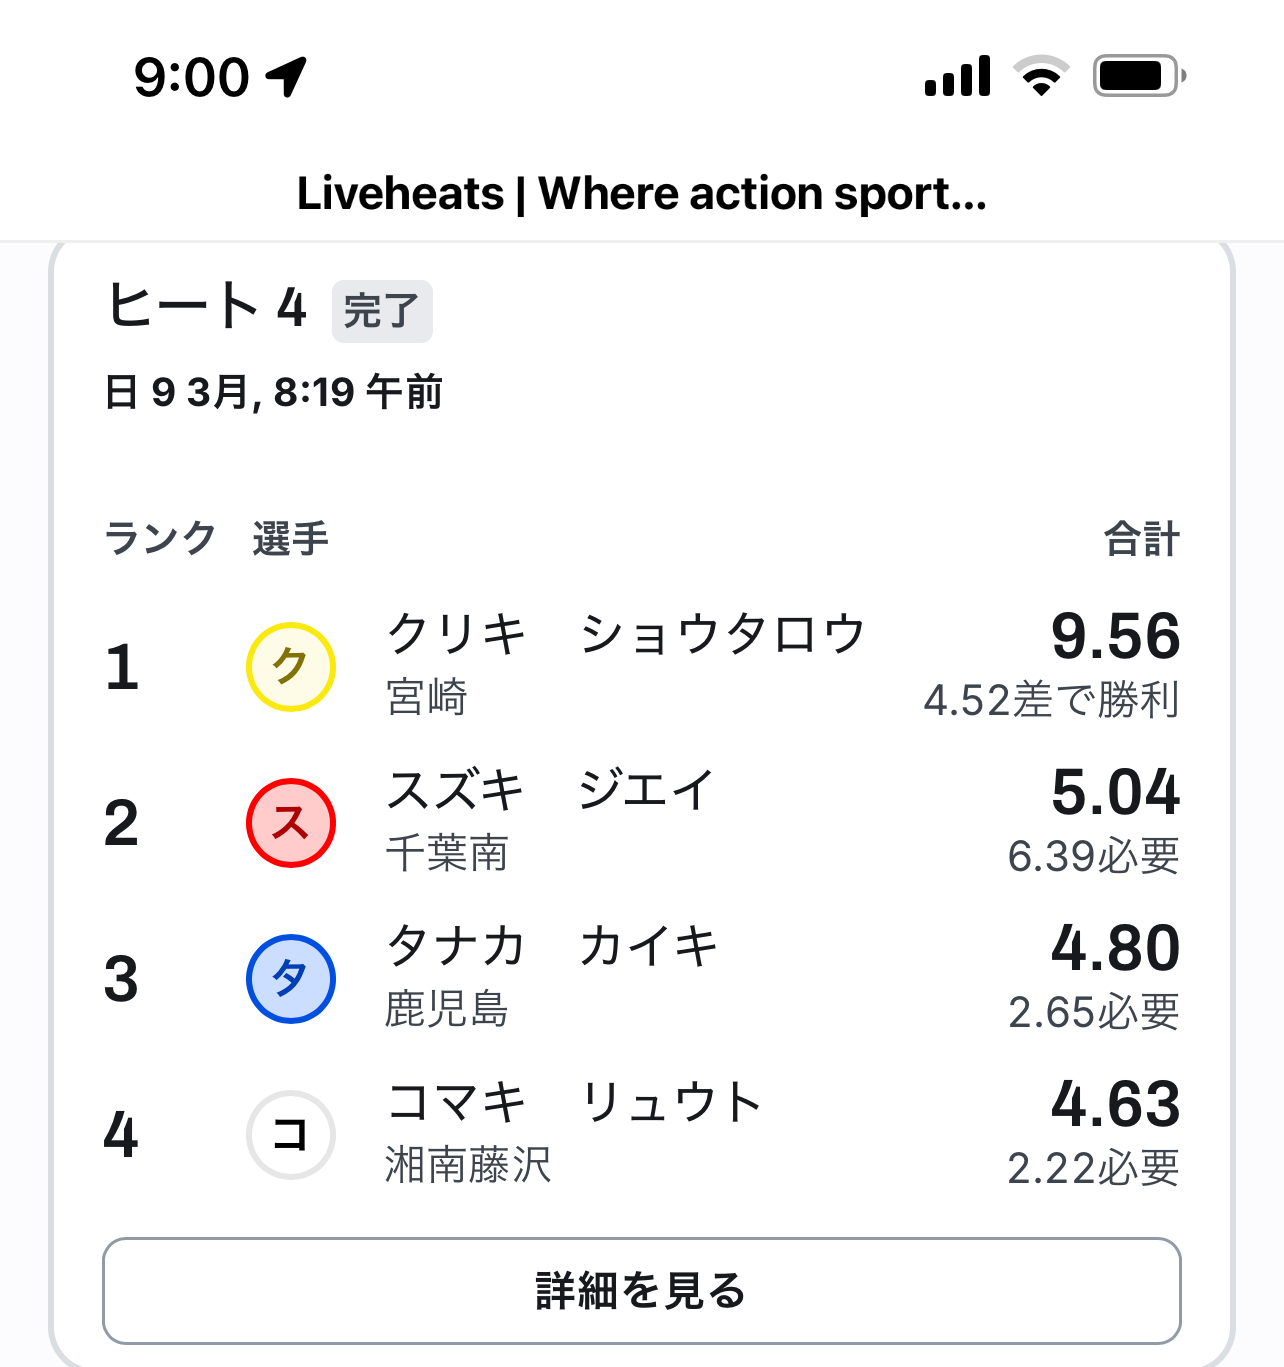This screenshot has width=1284, height=1367.
Task: Tap the yellow ク jersey avatar
Action: (290, 667)
